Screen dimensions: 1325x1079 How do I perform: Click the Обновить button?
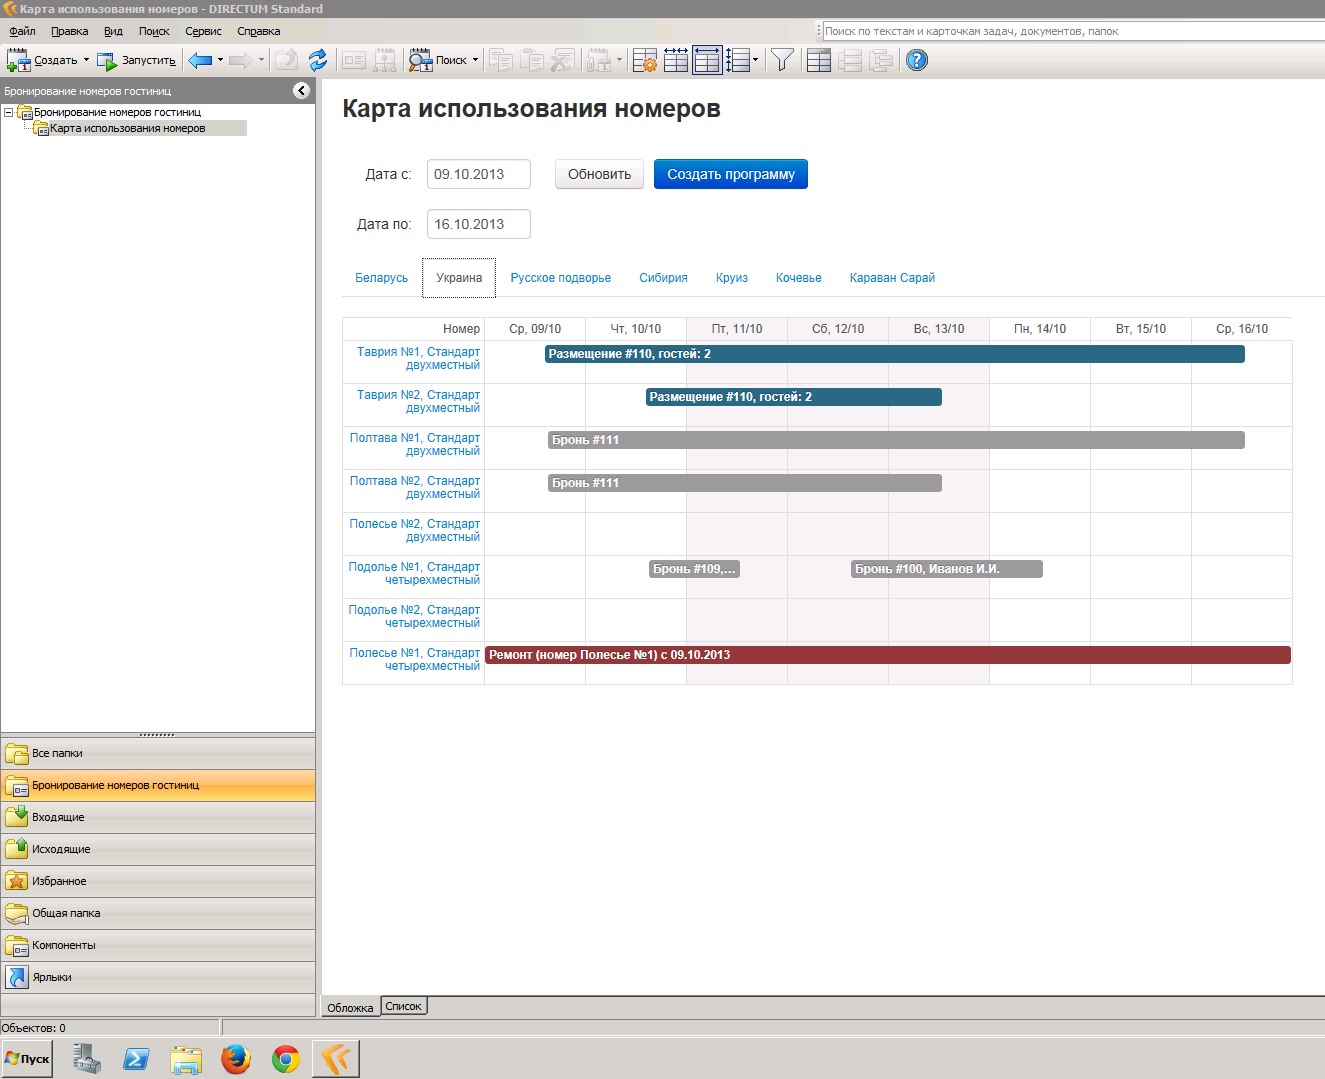[x=599, y=174]
